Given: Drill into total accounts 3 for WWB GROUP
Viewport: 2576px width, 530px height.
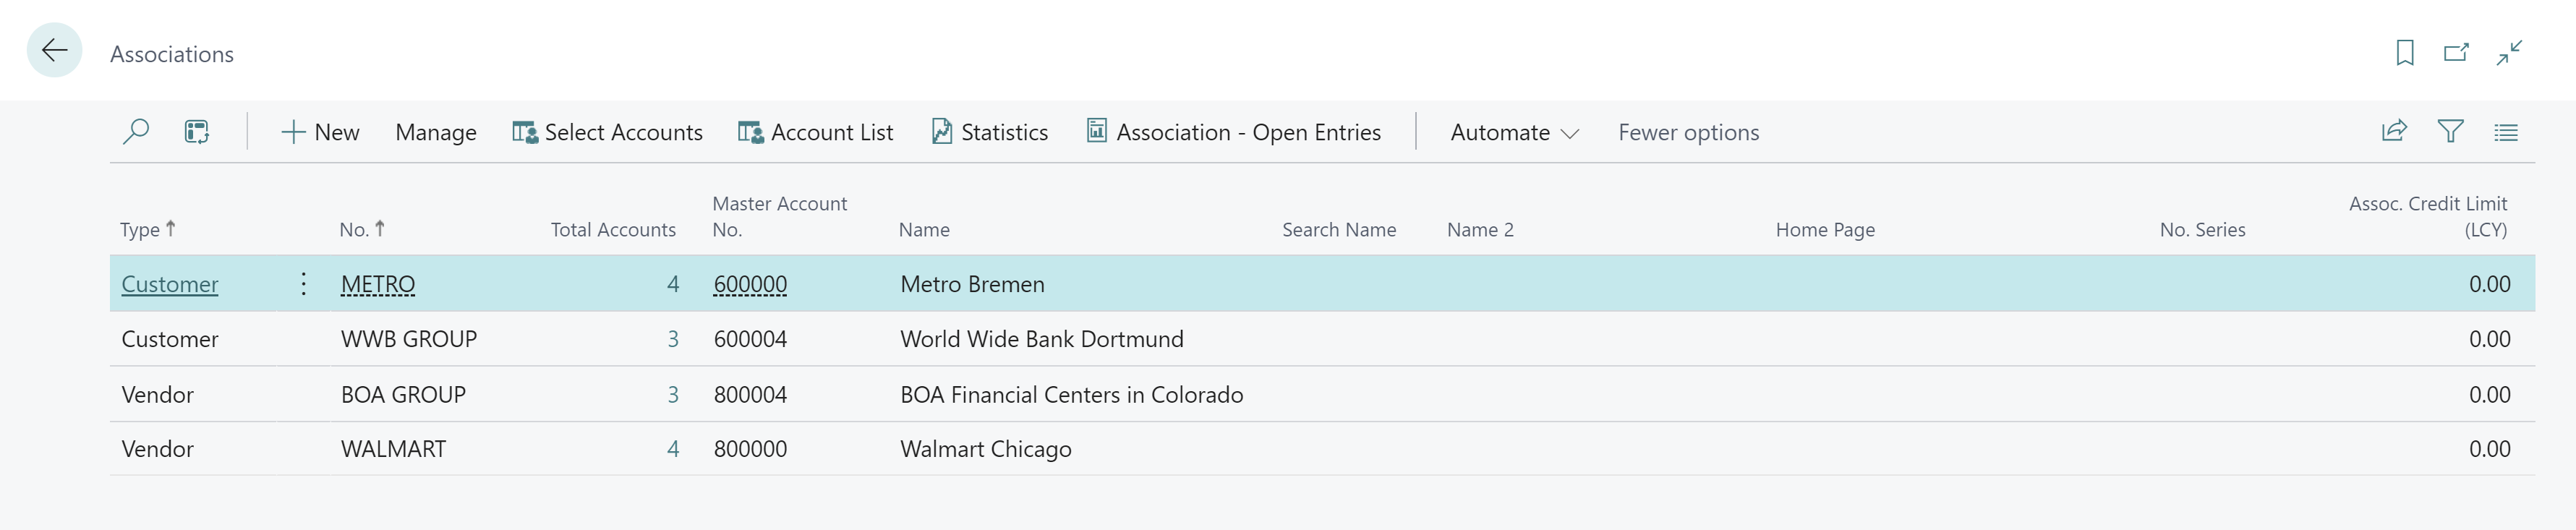Looking at the screenshot, I should 673,339.
